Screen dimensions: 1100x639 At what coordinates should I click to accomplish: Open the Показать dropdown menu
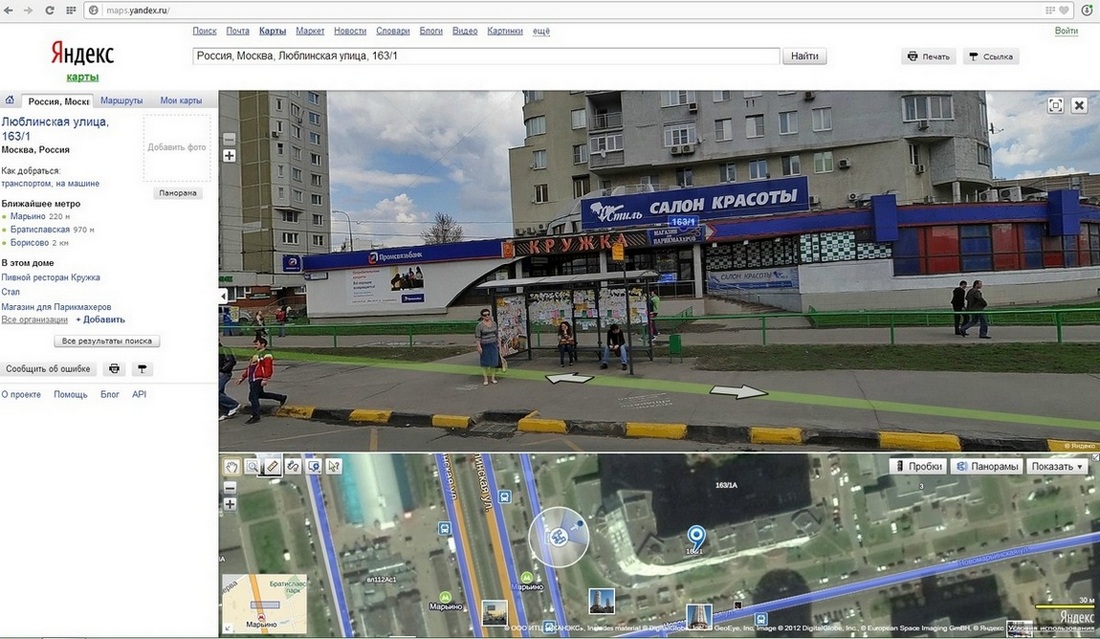coord(1058,466)
